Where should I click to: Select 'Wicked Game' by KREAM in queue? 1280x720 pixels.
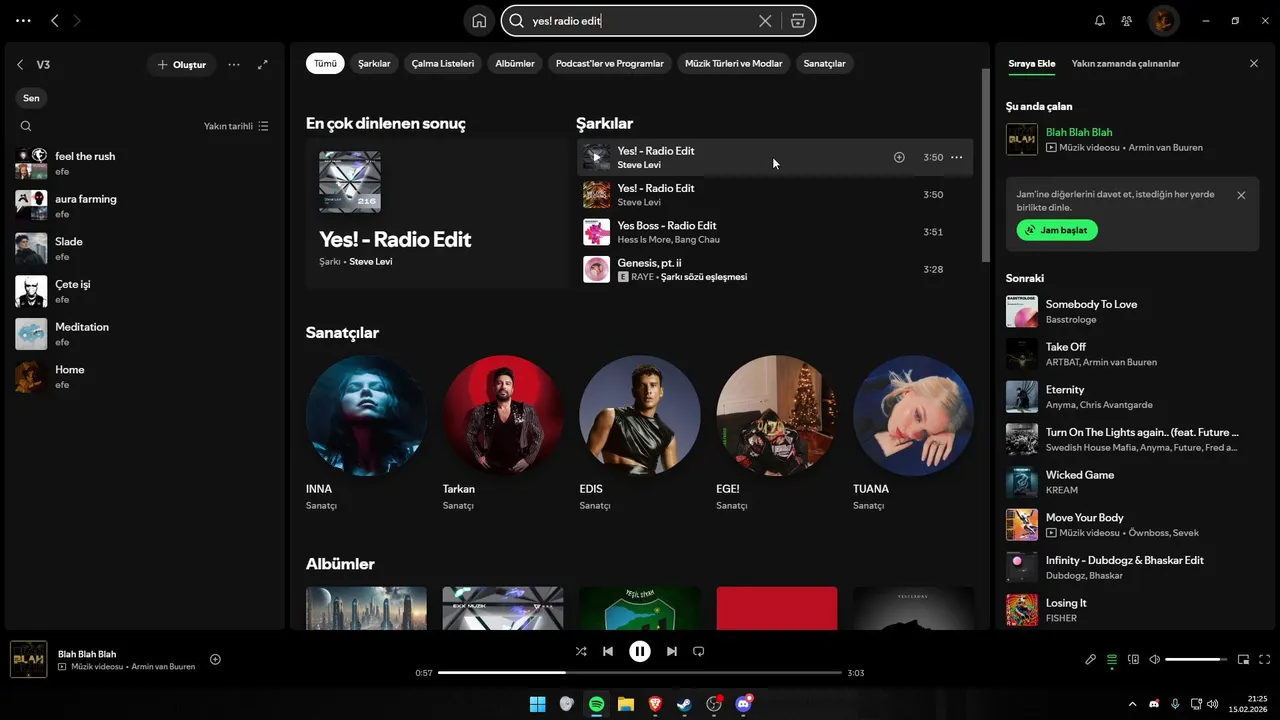pos(1132,482)
